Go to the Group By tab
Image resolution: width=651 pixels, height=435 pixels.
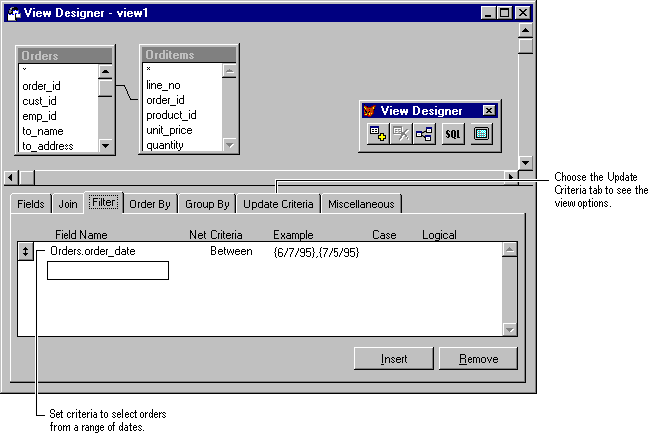207,204
